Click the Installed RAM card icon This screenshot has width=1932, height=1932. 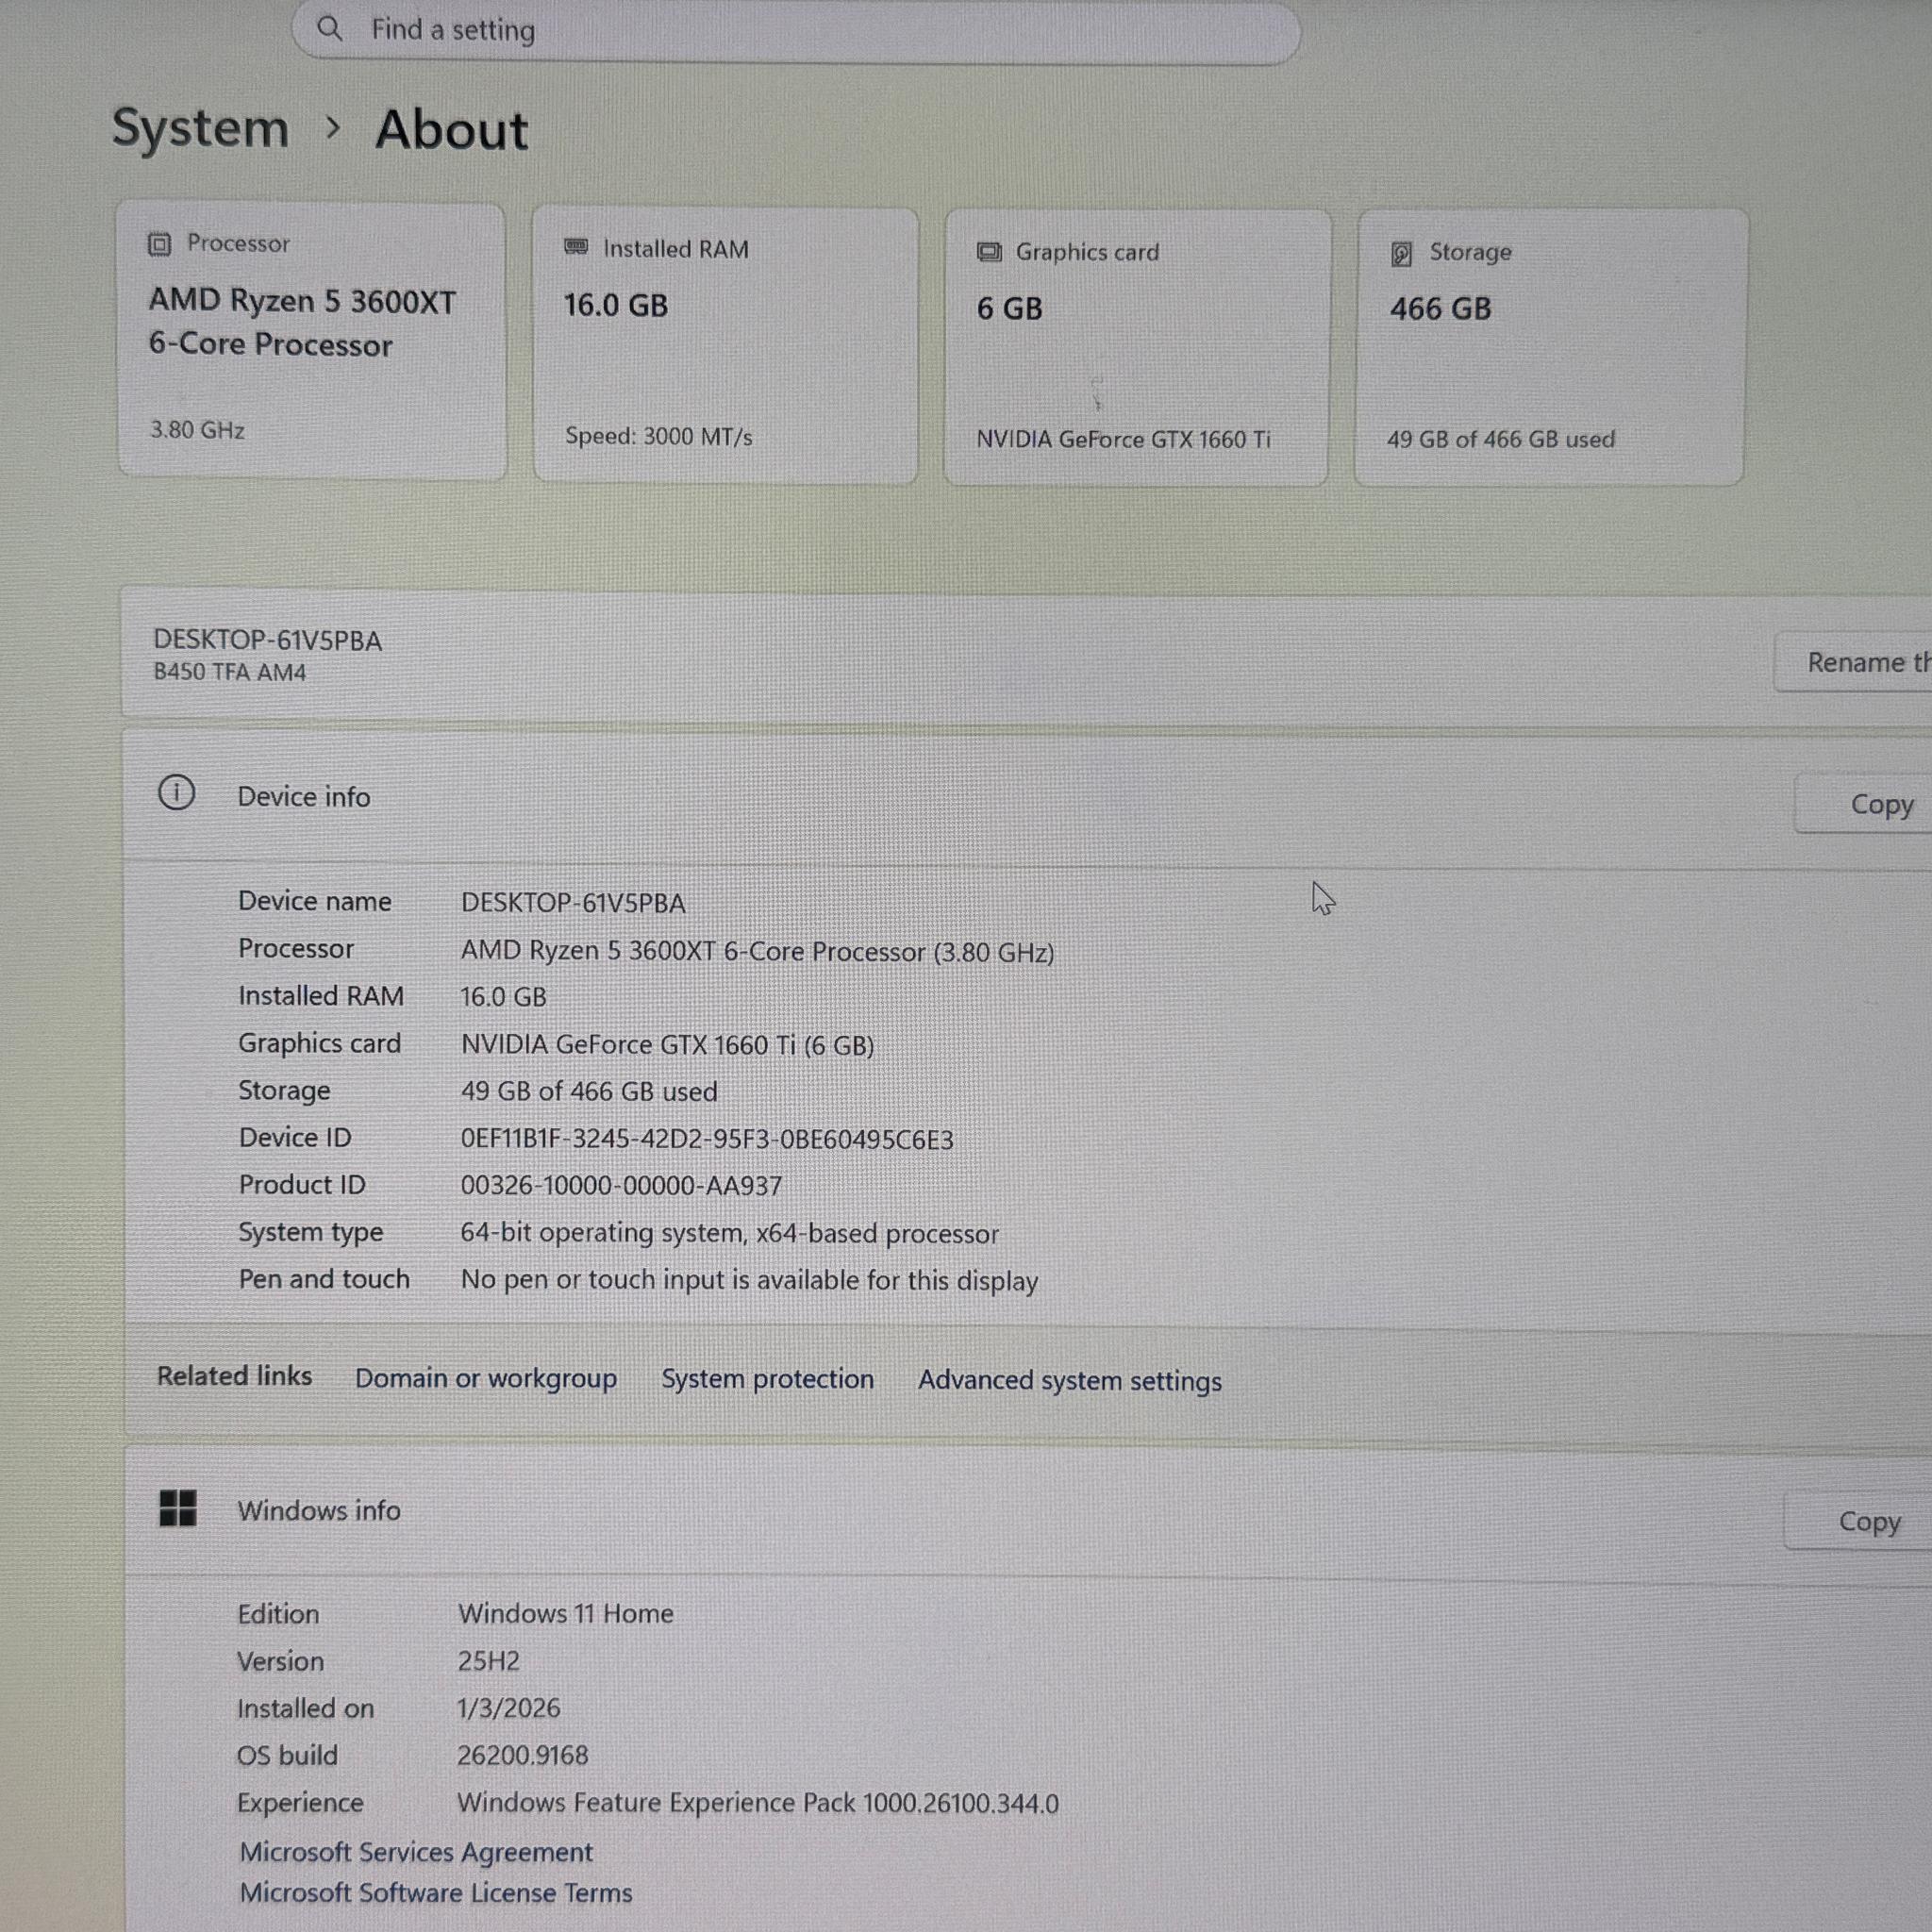pos(576,247)
